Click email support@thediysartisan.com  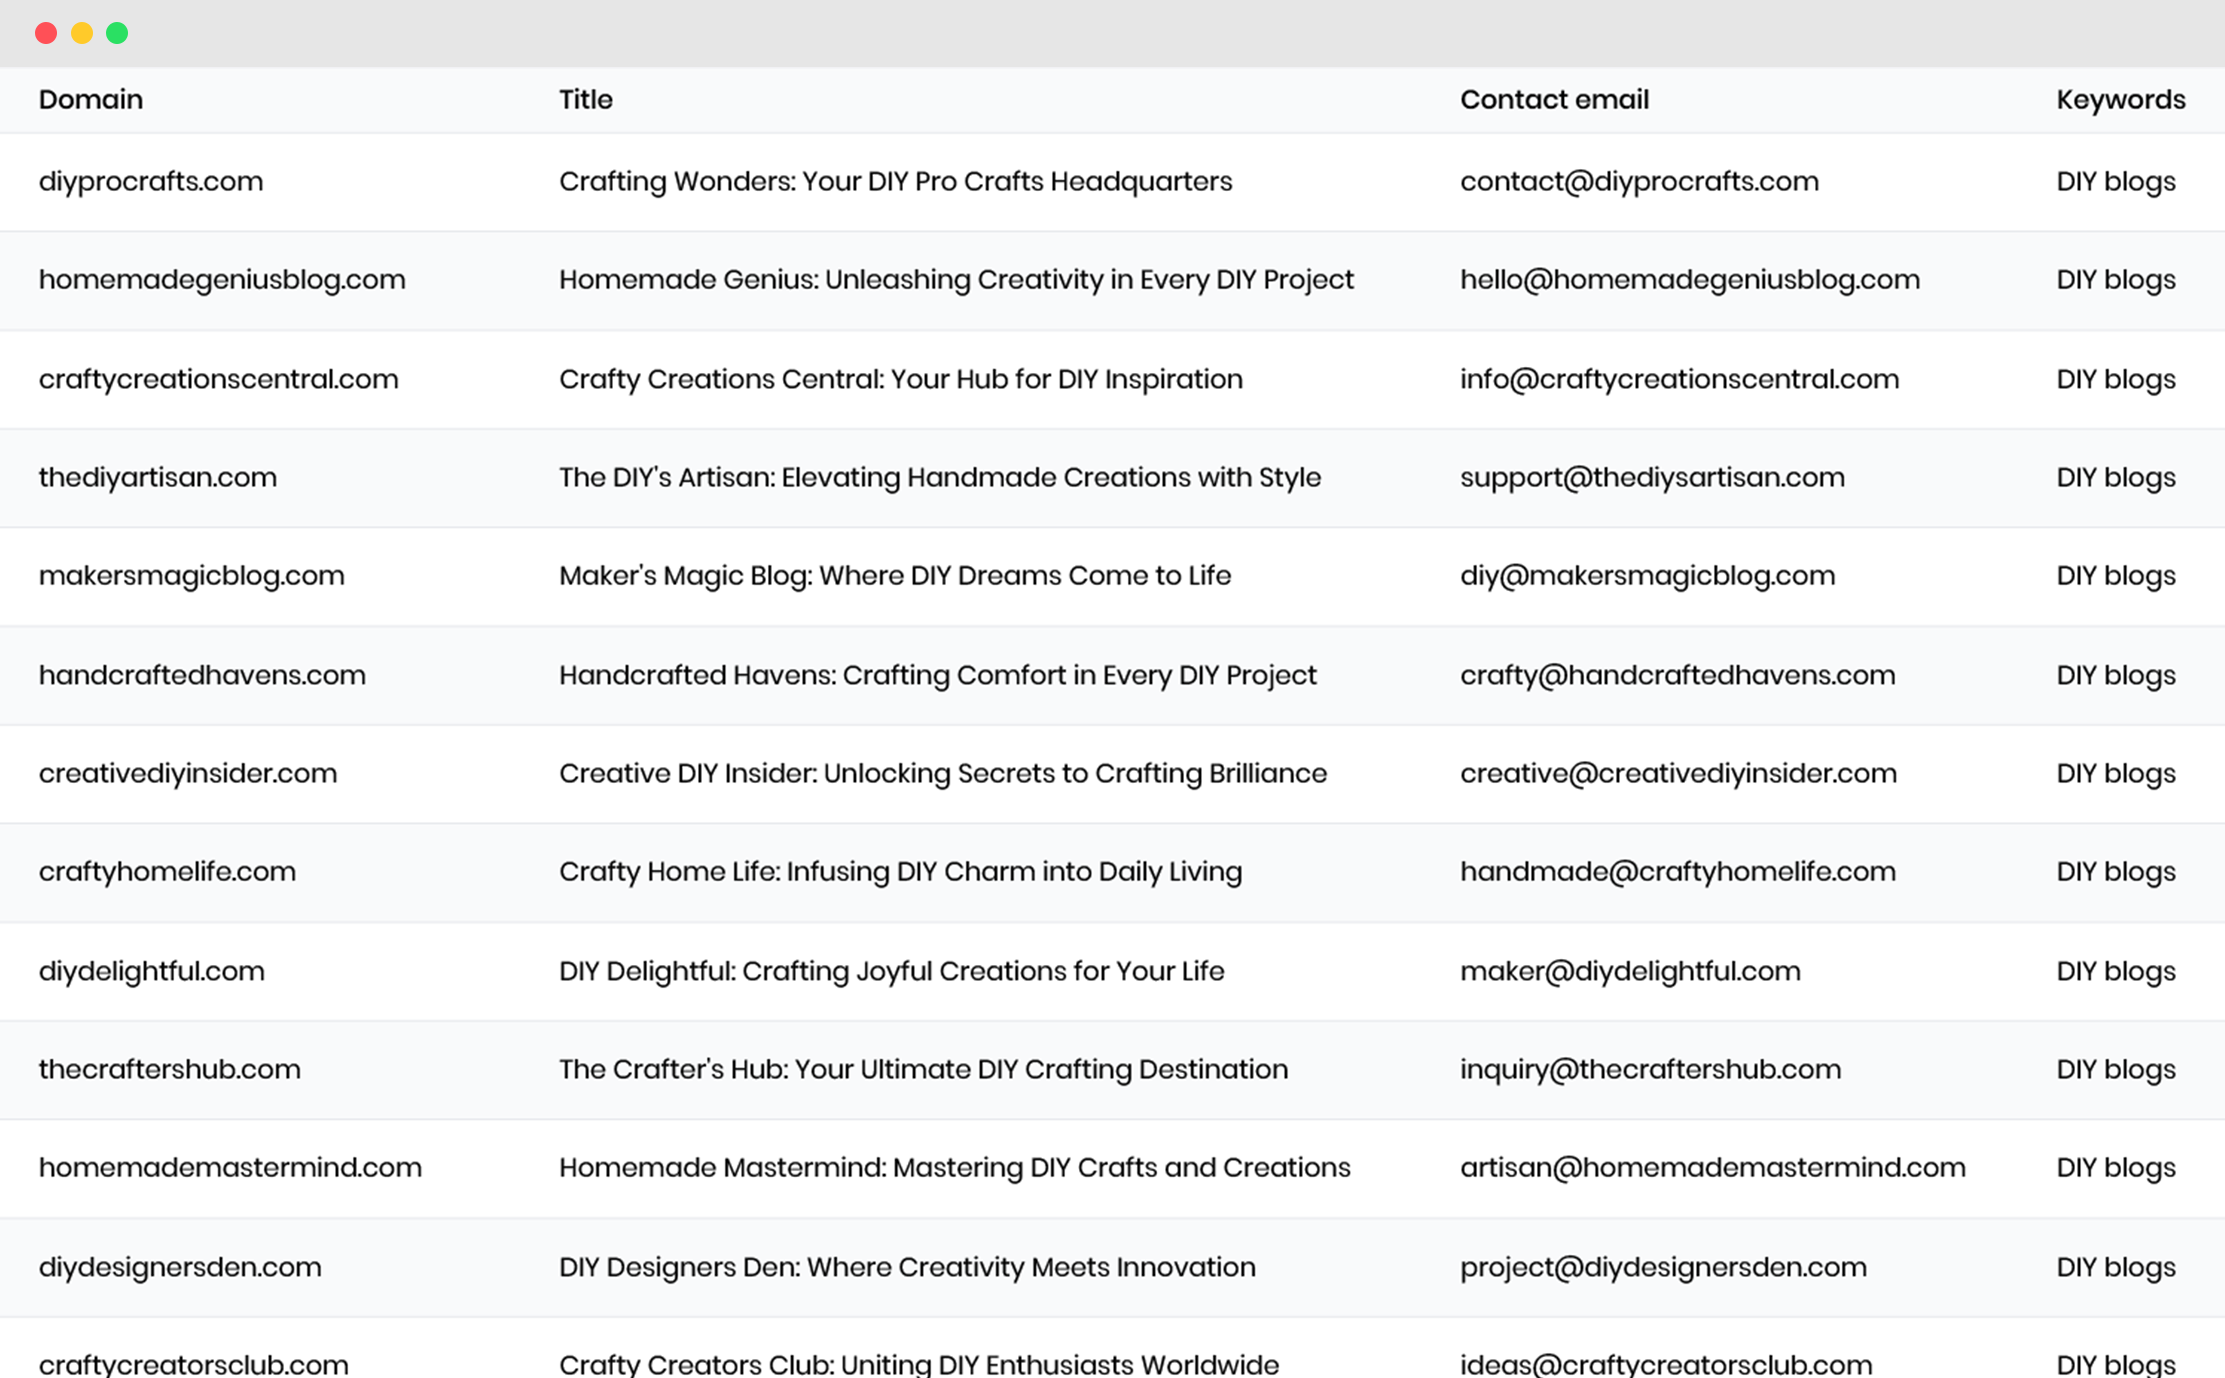(x=1653, y=478)
